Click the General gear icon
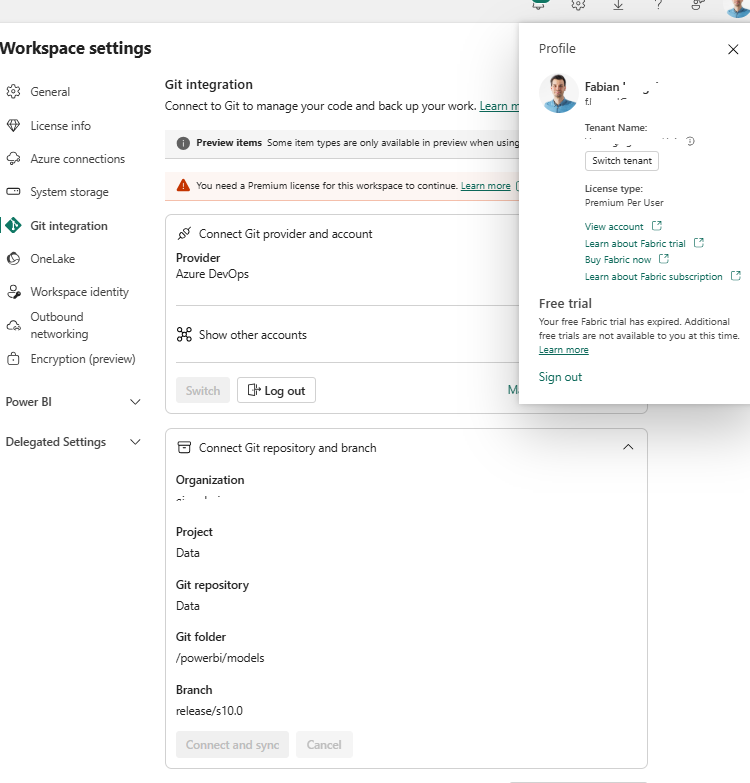The height and width of the screenshot is (783, 750). point(13,92)
